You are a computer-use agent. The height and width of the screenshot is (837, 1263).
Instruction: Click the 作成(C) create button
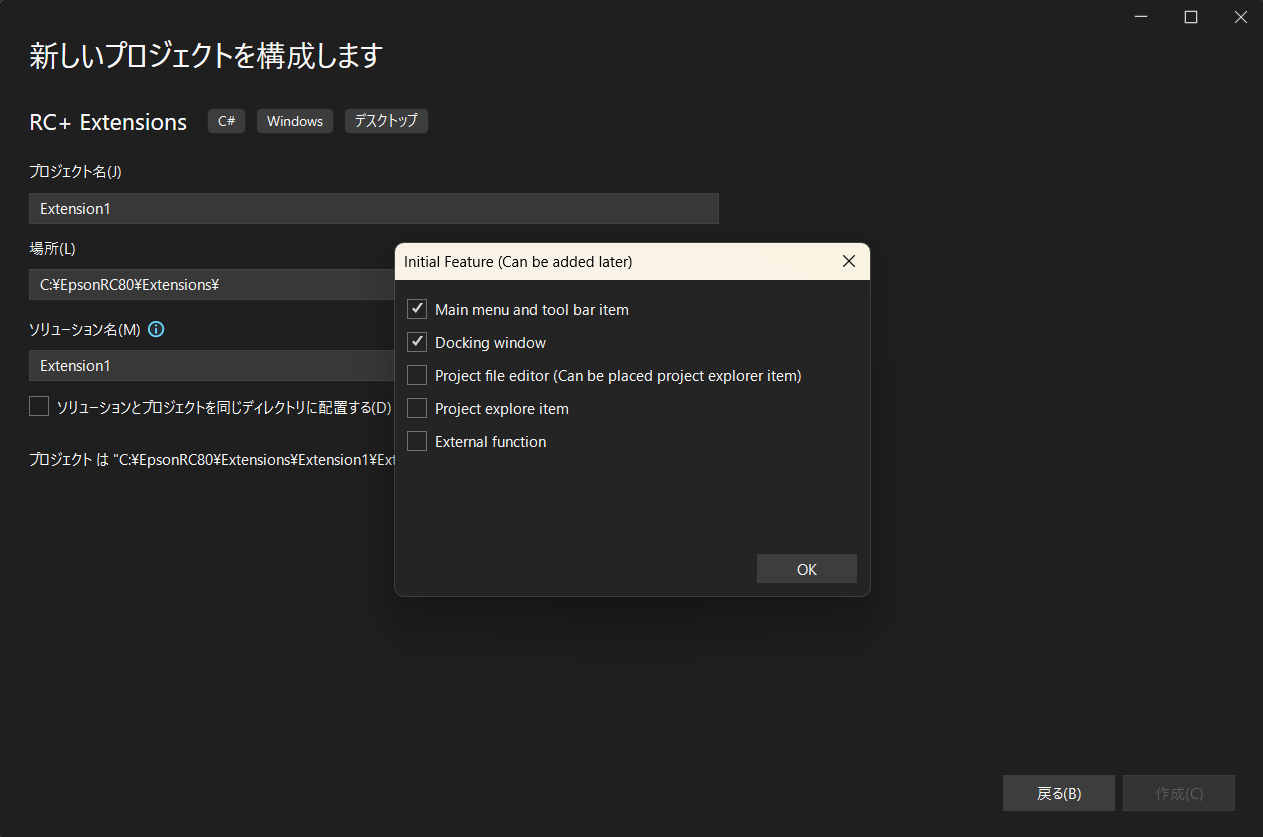[1178, 793]
